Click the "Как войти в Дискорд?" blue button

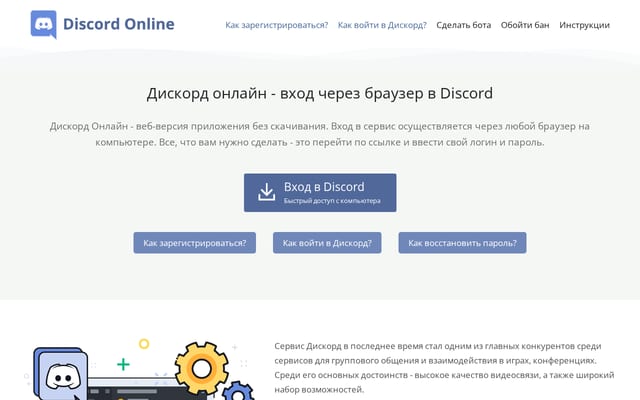(327, 243)
